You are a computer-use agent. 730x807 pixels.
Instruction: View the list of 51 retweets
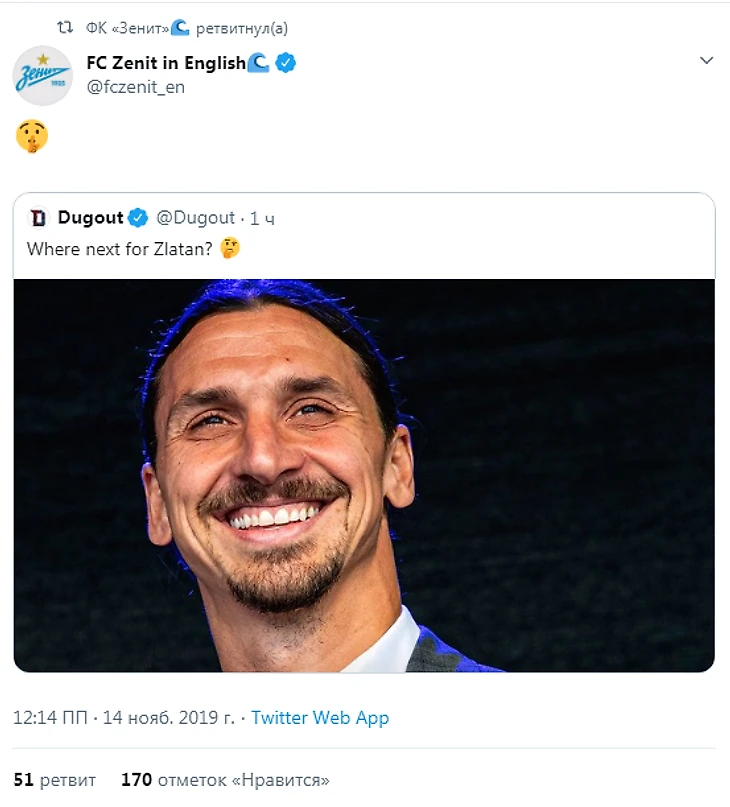pos(55,779)
